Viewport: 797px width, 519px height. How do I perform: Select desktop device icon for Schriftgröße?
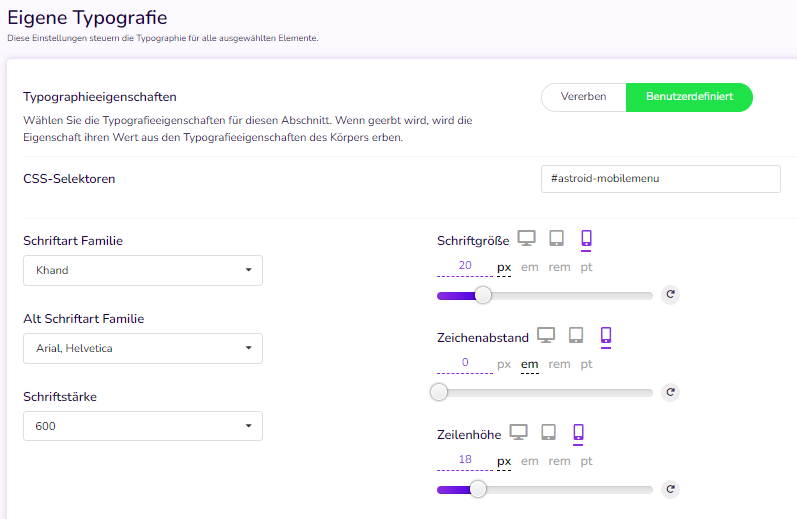(527, 238)
